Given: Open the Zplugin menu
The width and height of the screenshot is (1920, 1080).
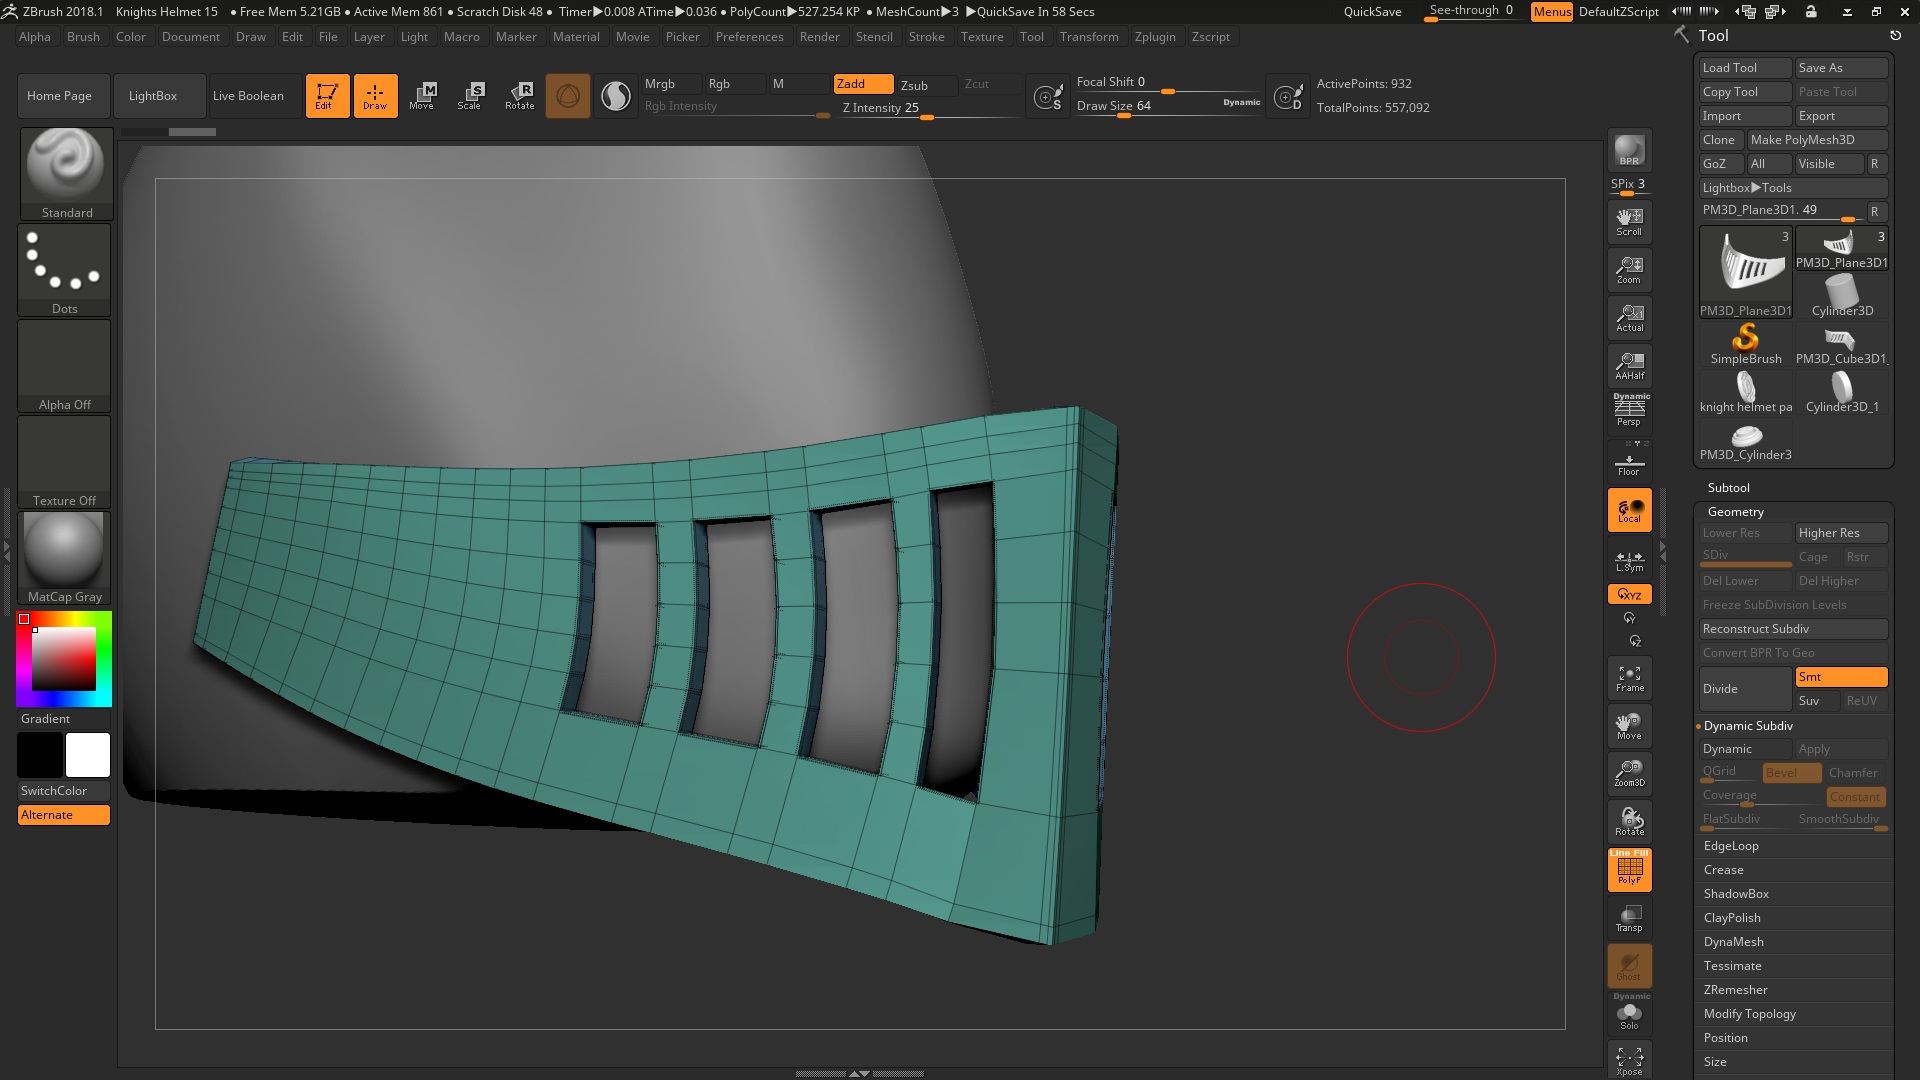Looking at the screenshot, I should (x=1155, y=37).
